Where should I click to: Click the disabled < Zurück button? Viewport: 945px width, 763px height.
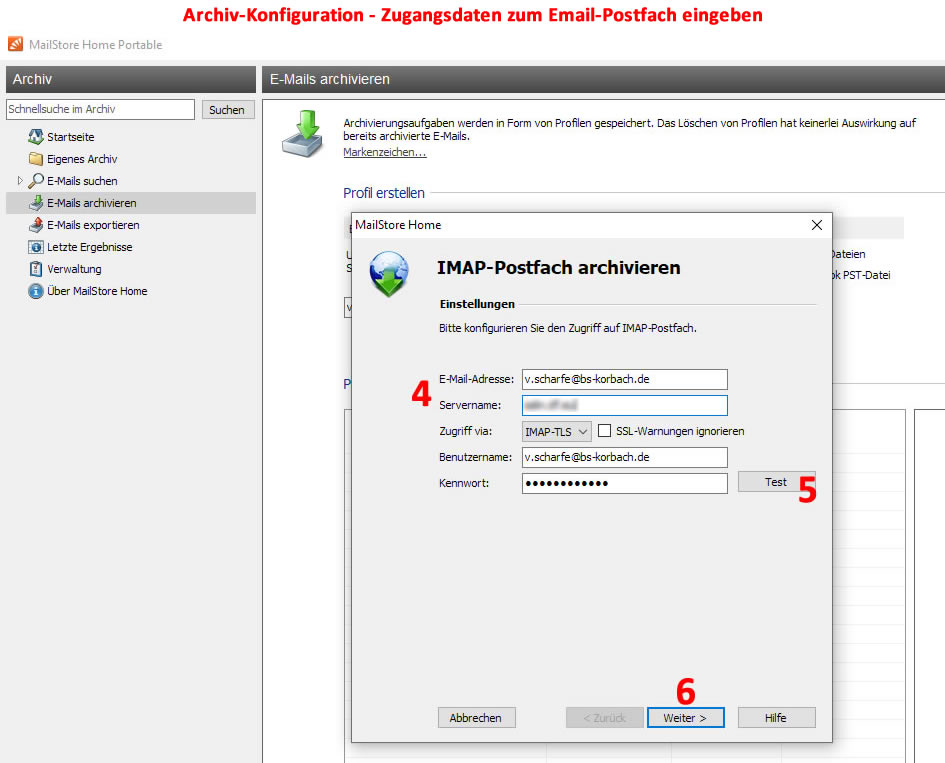604,718
